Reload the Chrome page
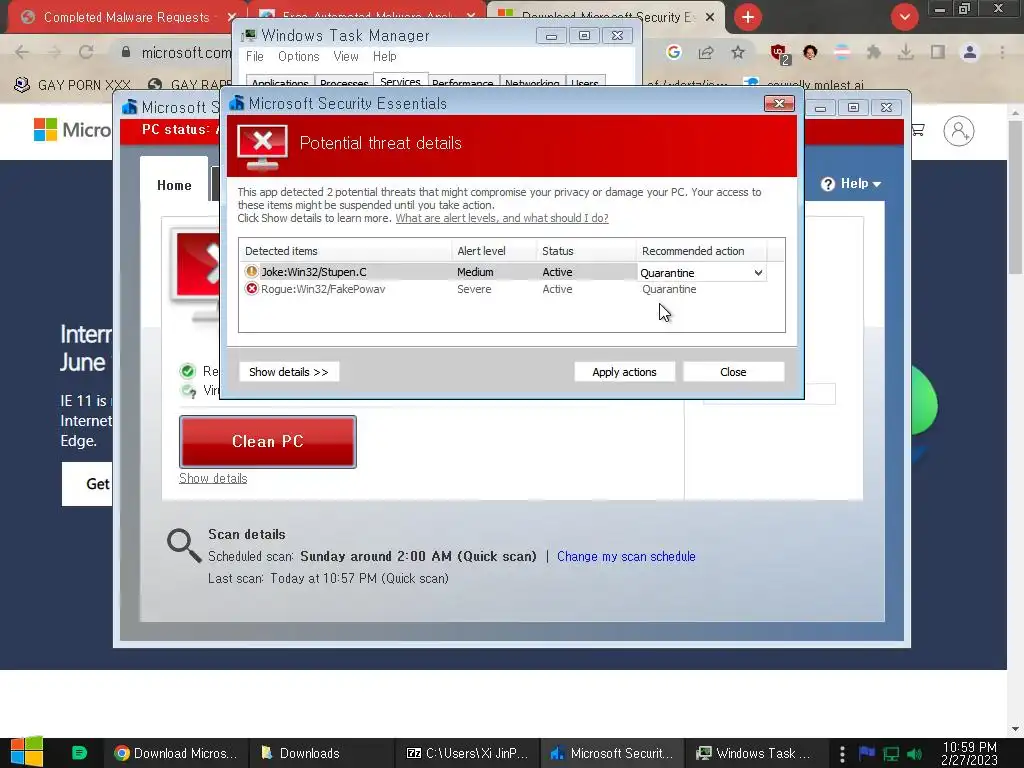Image resolution: width=1024 pixels, height=768 pixels. (86, 52)
